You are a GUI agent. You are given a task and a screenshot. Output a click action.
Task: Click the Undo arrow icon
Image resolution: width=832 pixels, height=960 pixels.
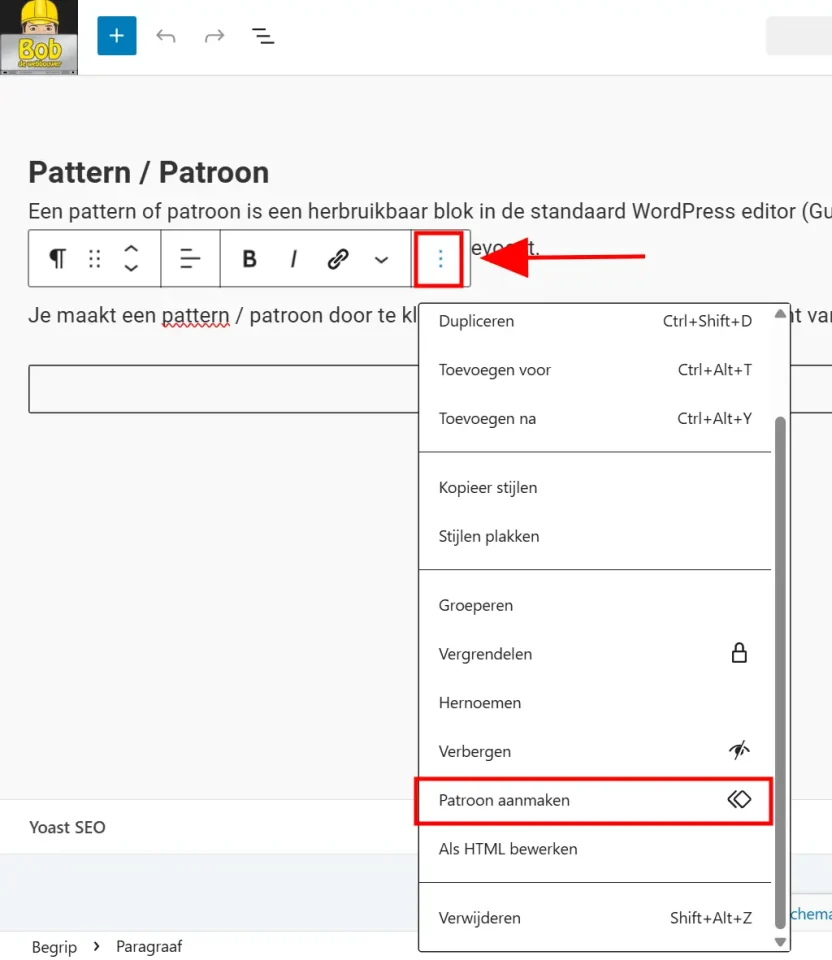coord(166,36)
